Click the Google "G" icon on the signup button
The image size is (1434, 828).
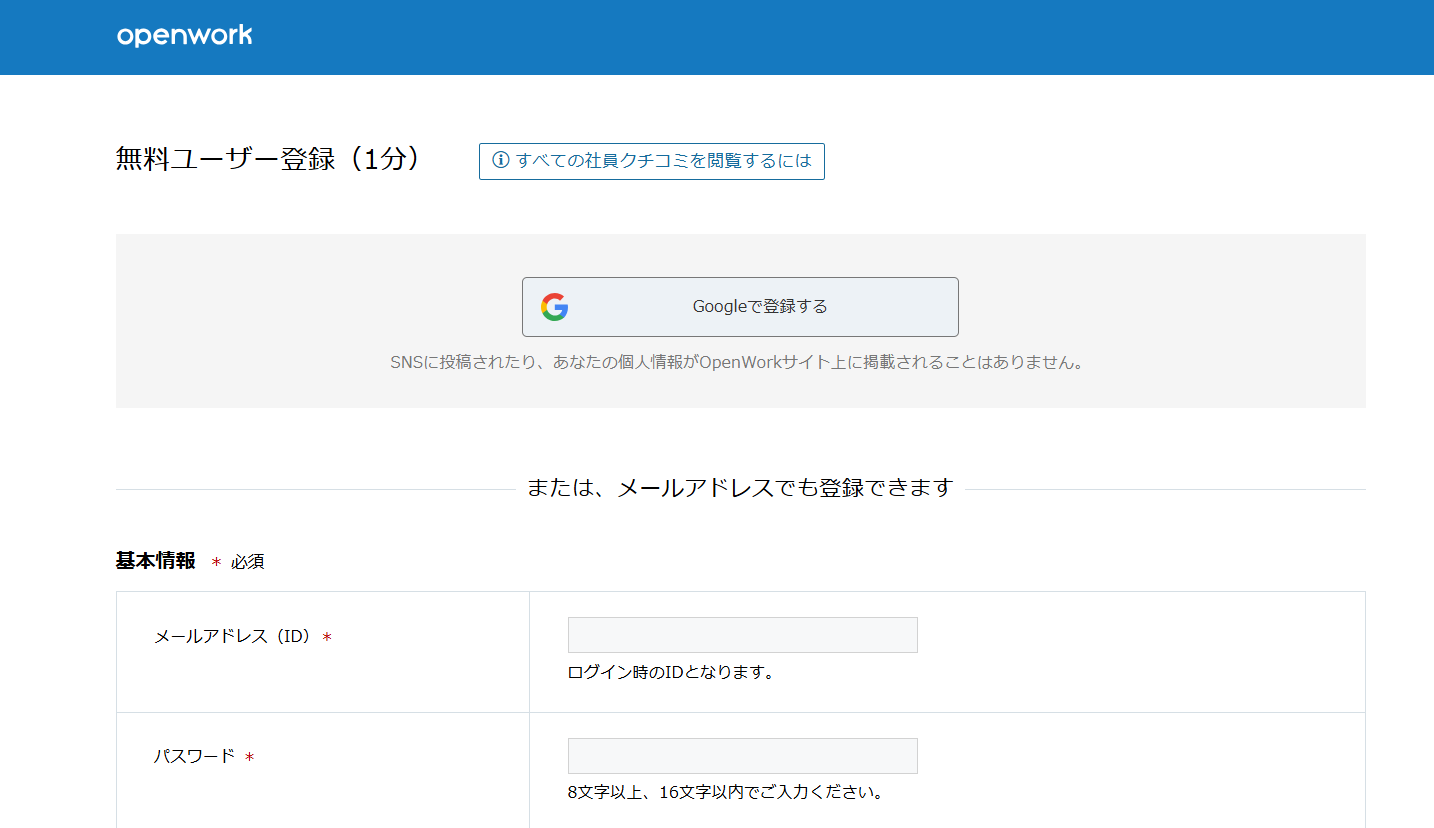point(556,307)
